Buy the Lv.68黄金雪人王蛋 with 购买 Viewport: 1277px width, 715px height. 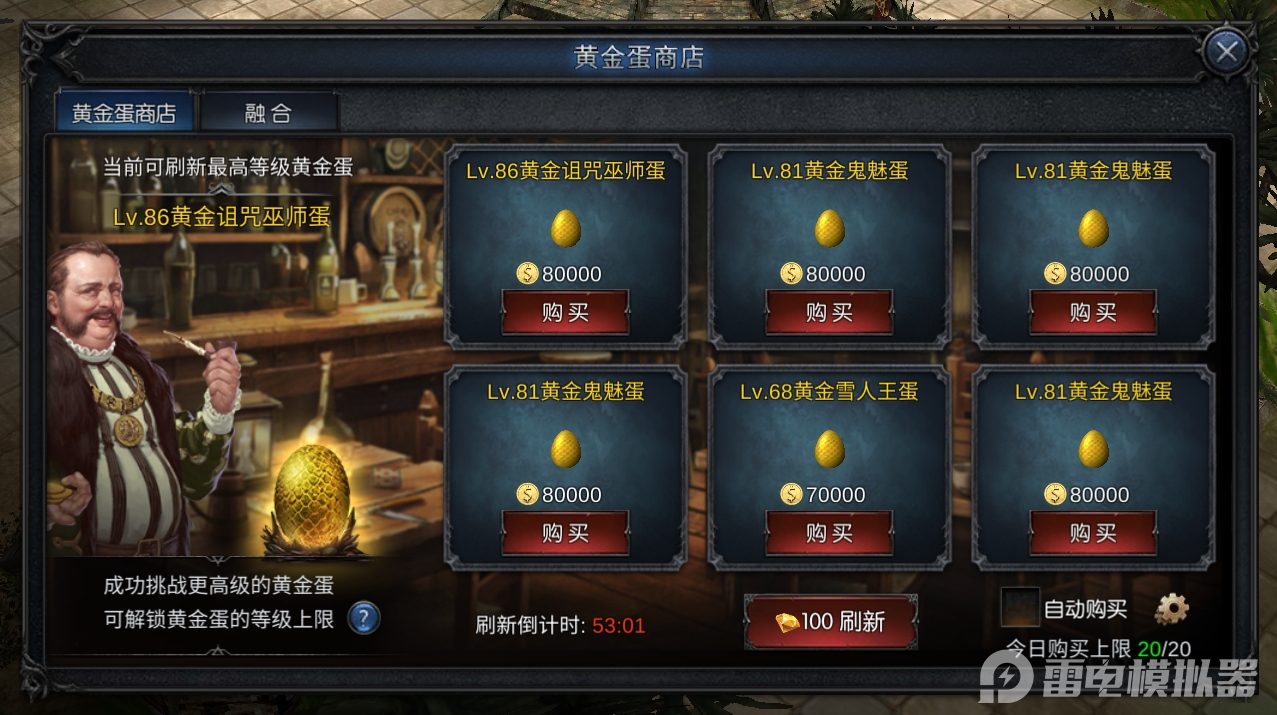click(830, 533)
